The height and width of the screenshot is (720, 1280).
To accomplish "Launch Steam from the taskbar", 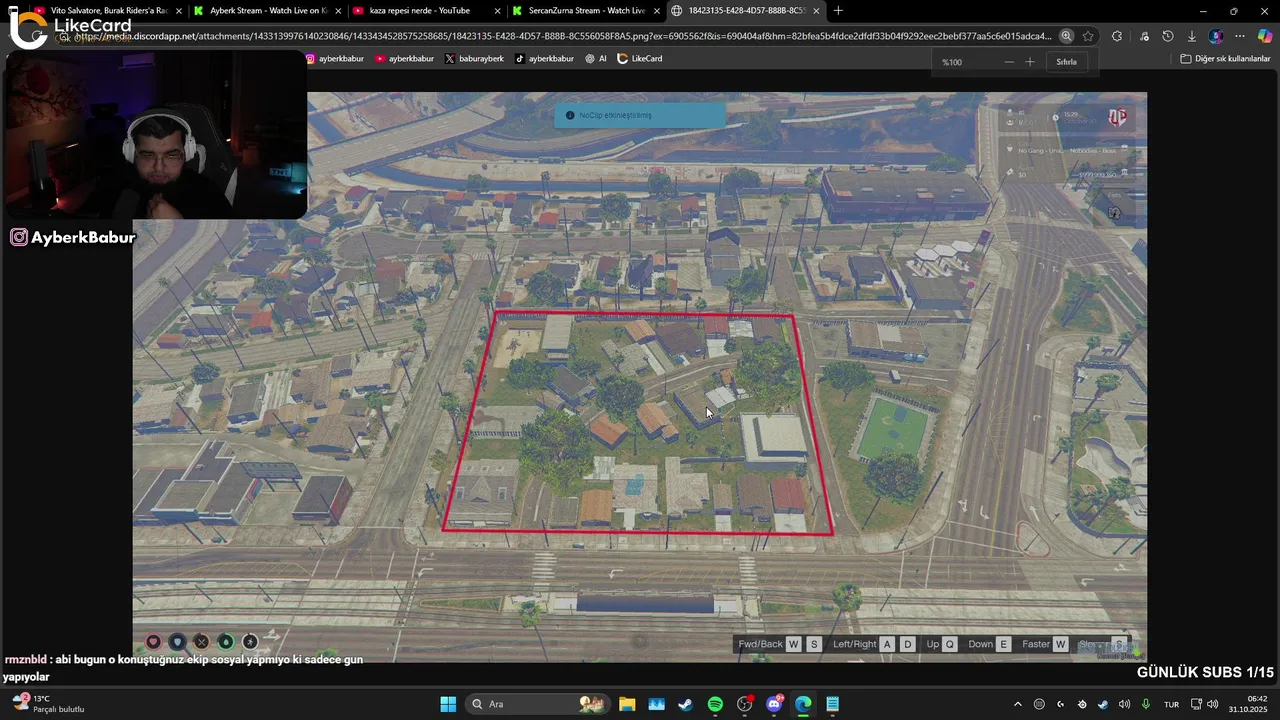I will tap(685, 704).
